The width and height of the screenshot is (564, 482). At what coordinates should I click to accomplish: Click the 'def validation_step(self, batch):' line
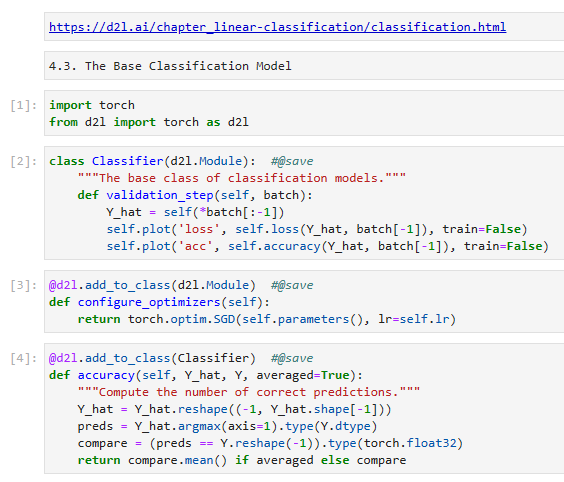195,195
